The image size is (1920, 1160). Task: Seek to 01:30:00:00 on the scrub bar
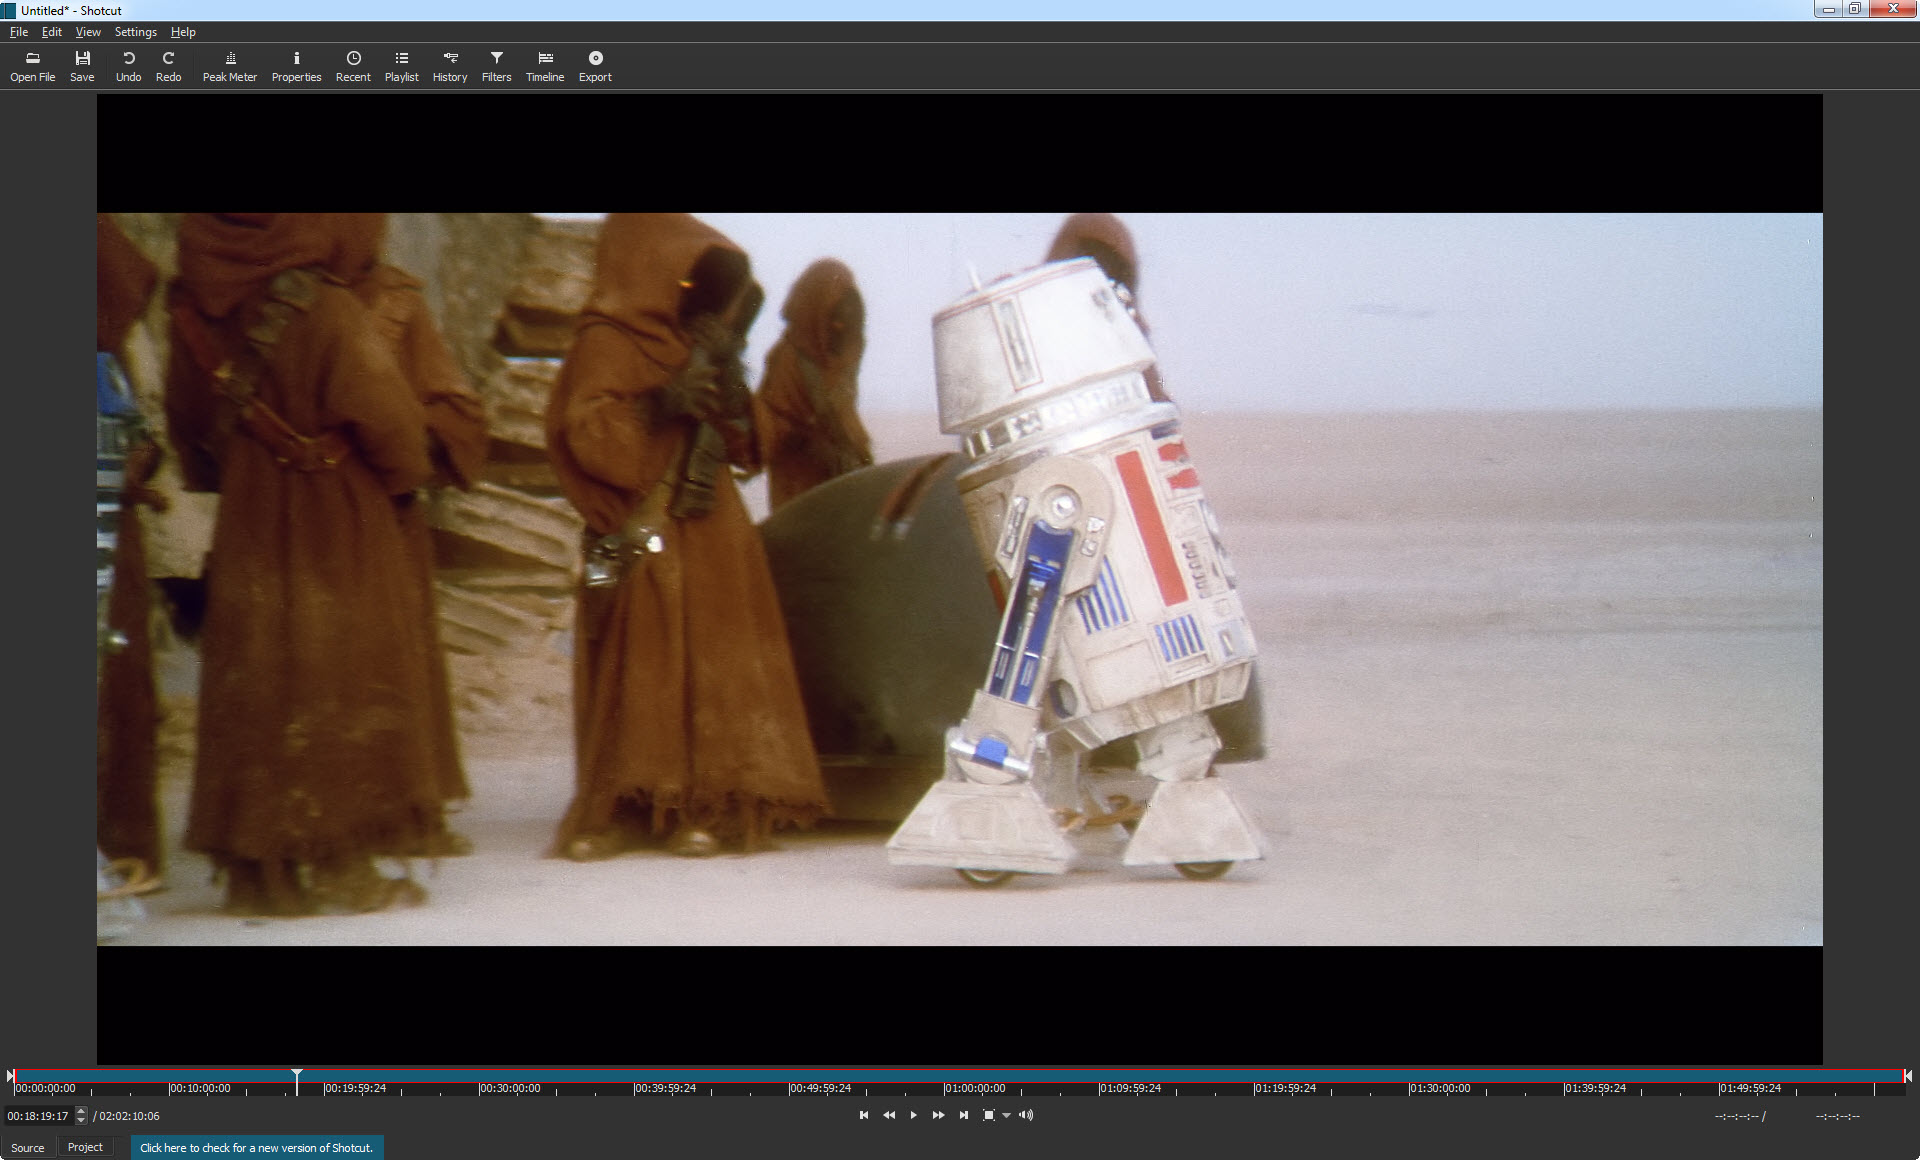tap(1440, 1088)
